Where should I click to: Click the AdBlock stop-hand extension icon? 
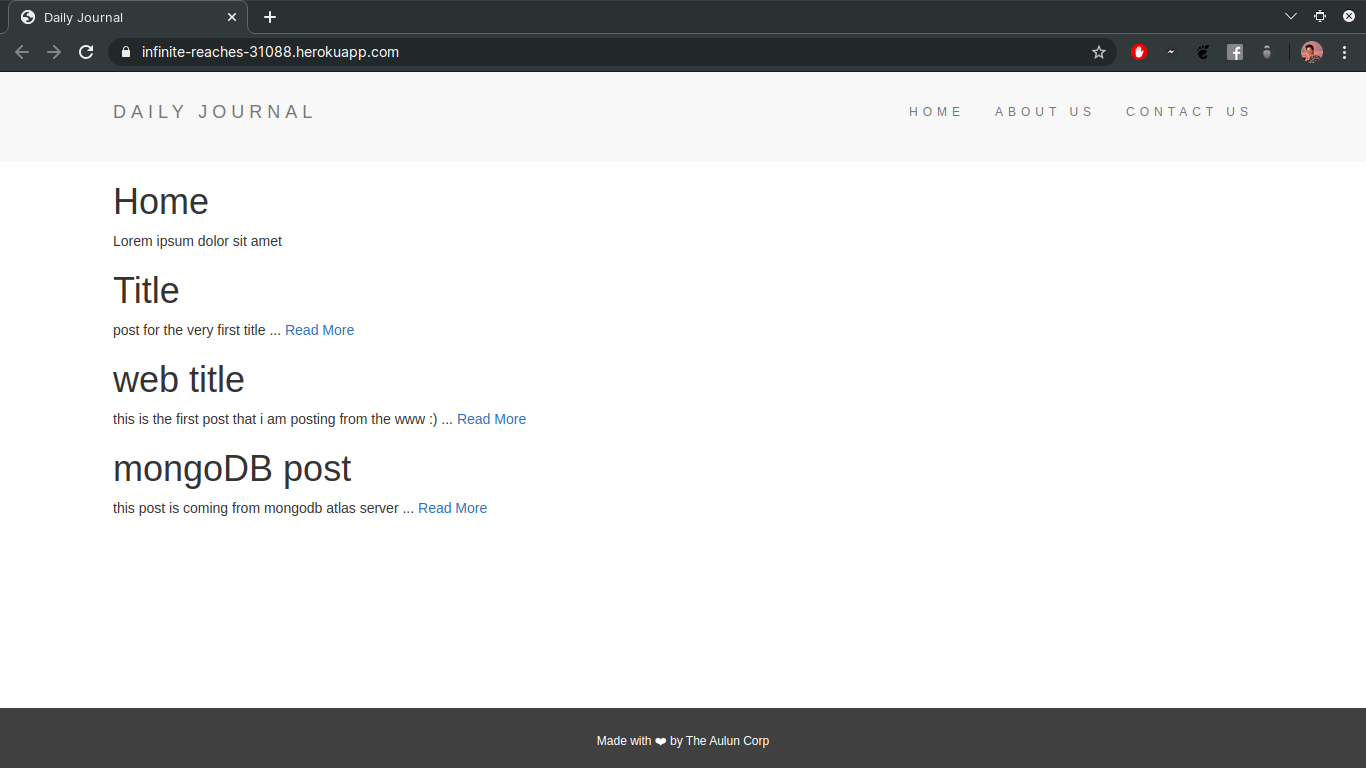(x=1139, y=52)
